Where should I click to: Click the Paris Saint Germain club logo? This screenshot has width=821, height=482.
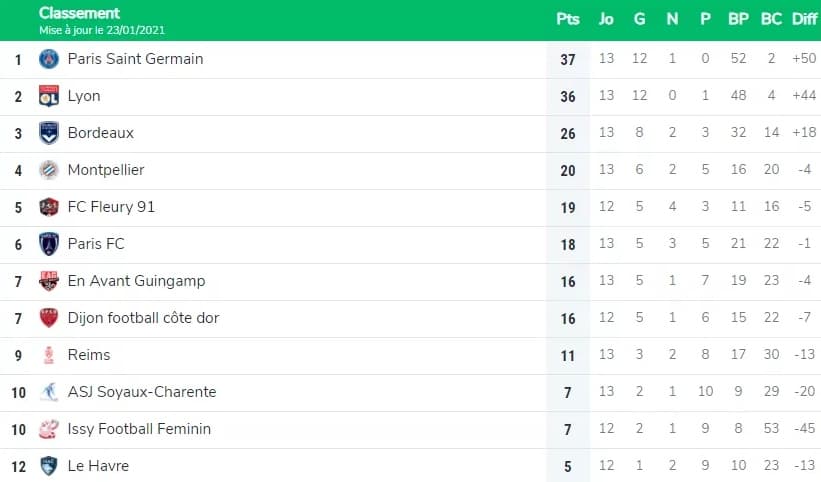tap(49, 59)
